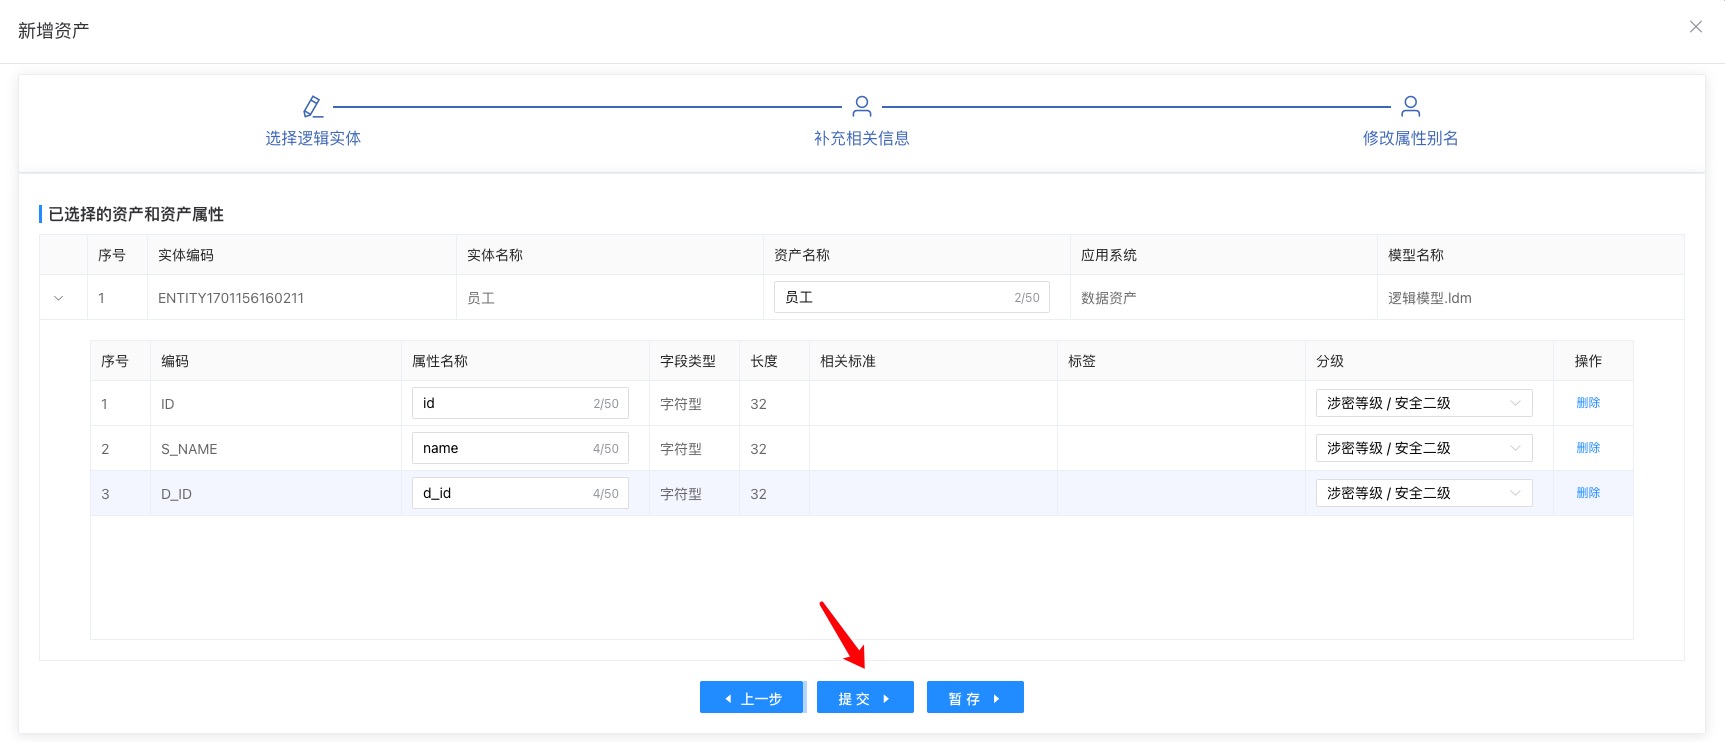Screen dimensions: 1725x742
Task: Click the 模型名称 column header
Action: pyautogui.click(x=1416, y=255)
